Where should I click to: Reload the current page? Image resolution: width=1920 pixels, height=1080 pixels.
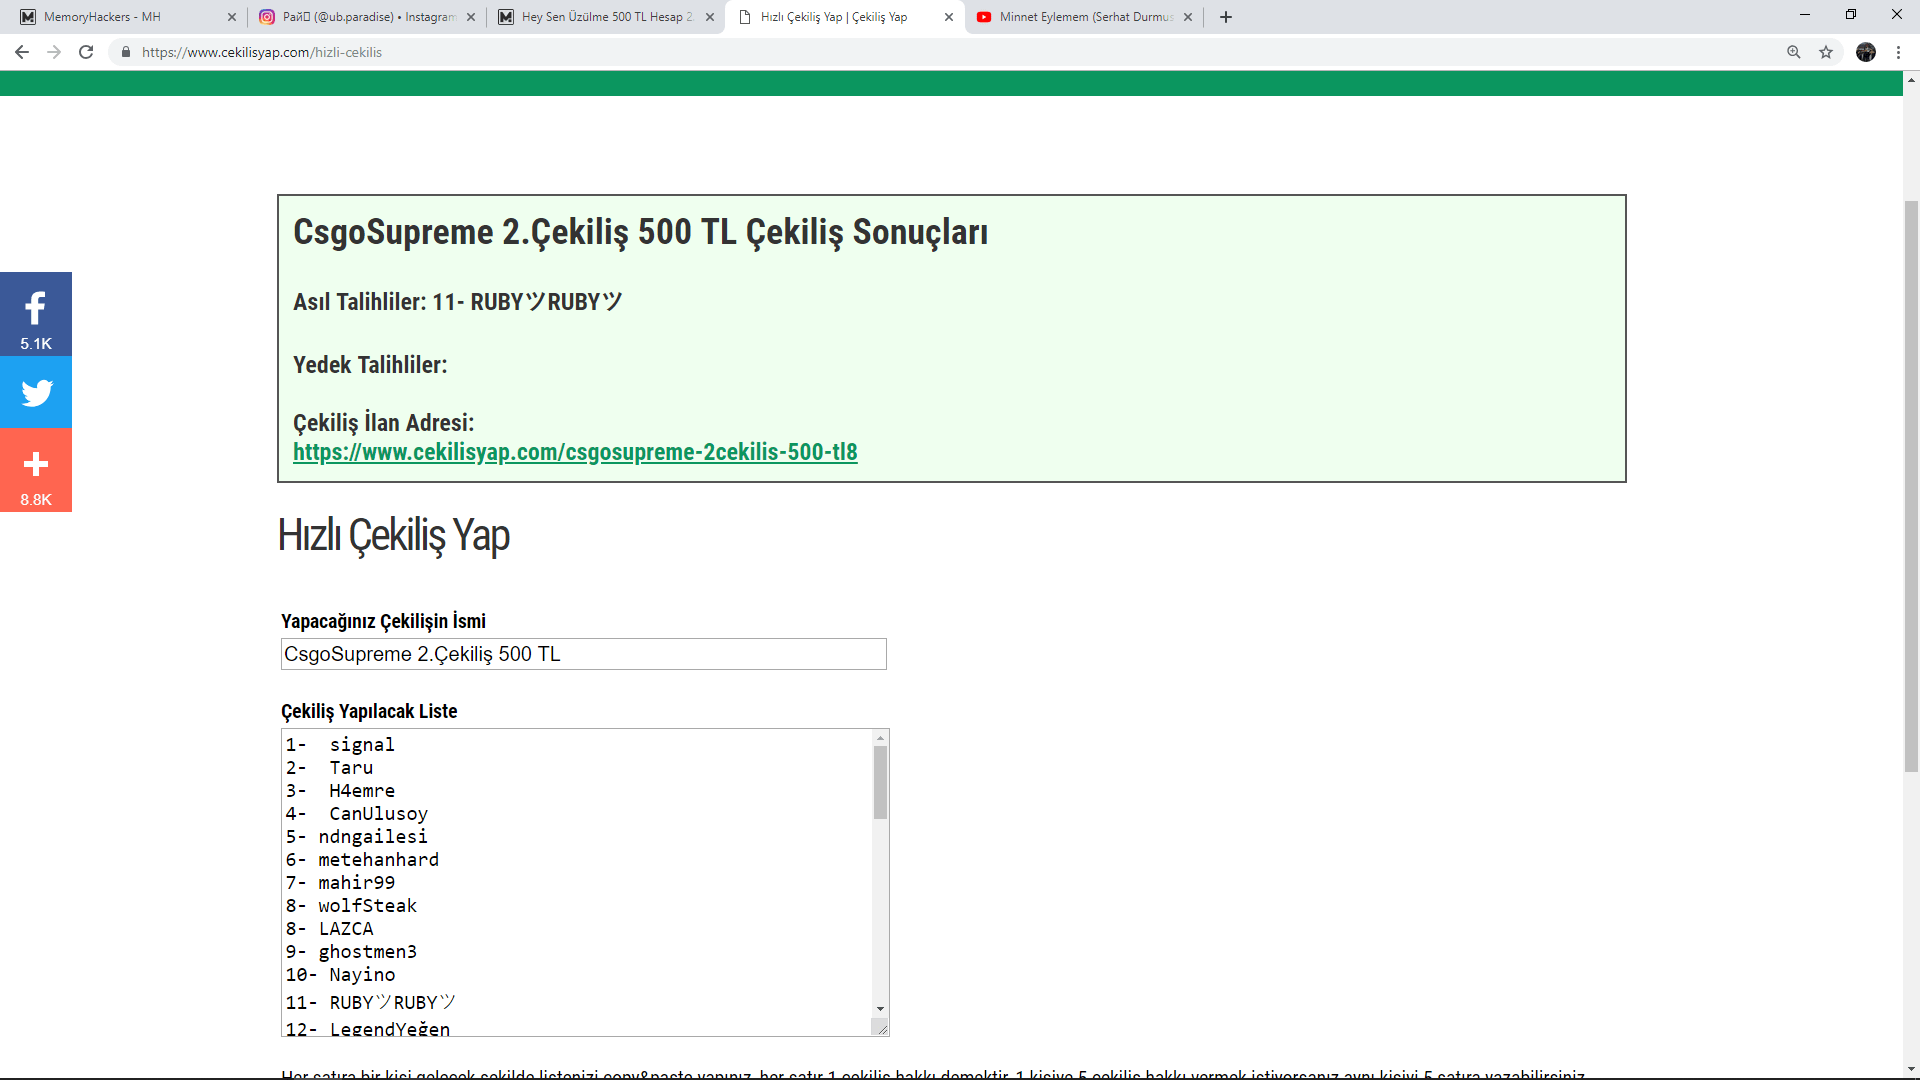tap(86, 52)
